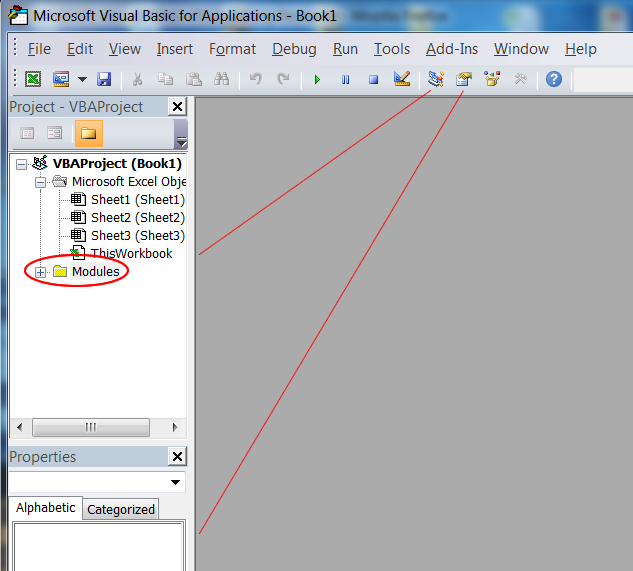This screenshot has width=633, height=571.
Task: Open the Edit menu
Action: click(80, 49)
